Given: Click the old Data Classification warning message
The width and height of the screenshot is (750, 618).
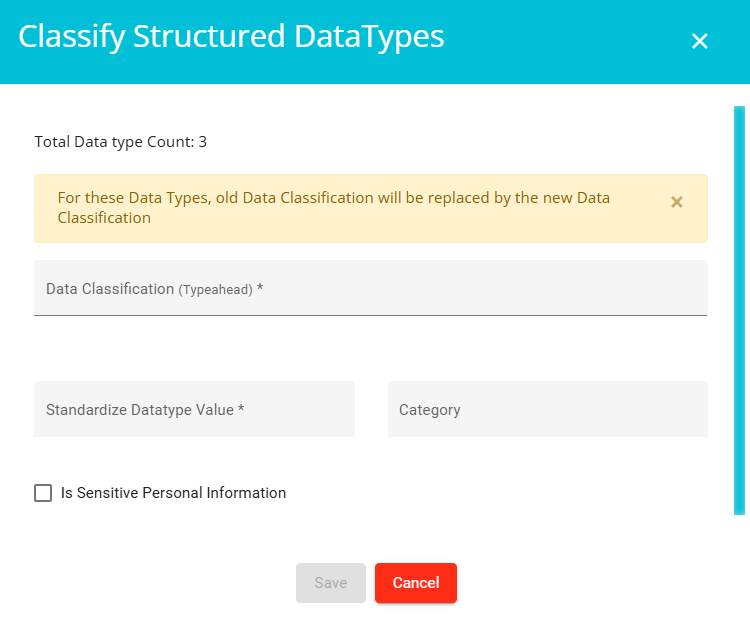Looking at the screenshot, I should pos(333,208).
